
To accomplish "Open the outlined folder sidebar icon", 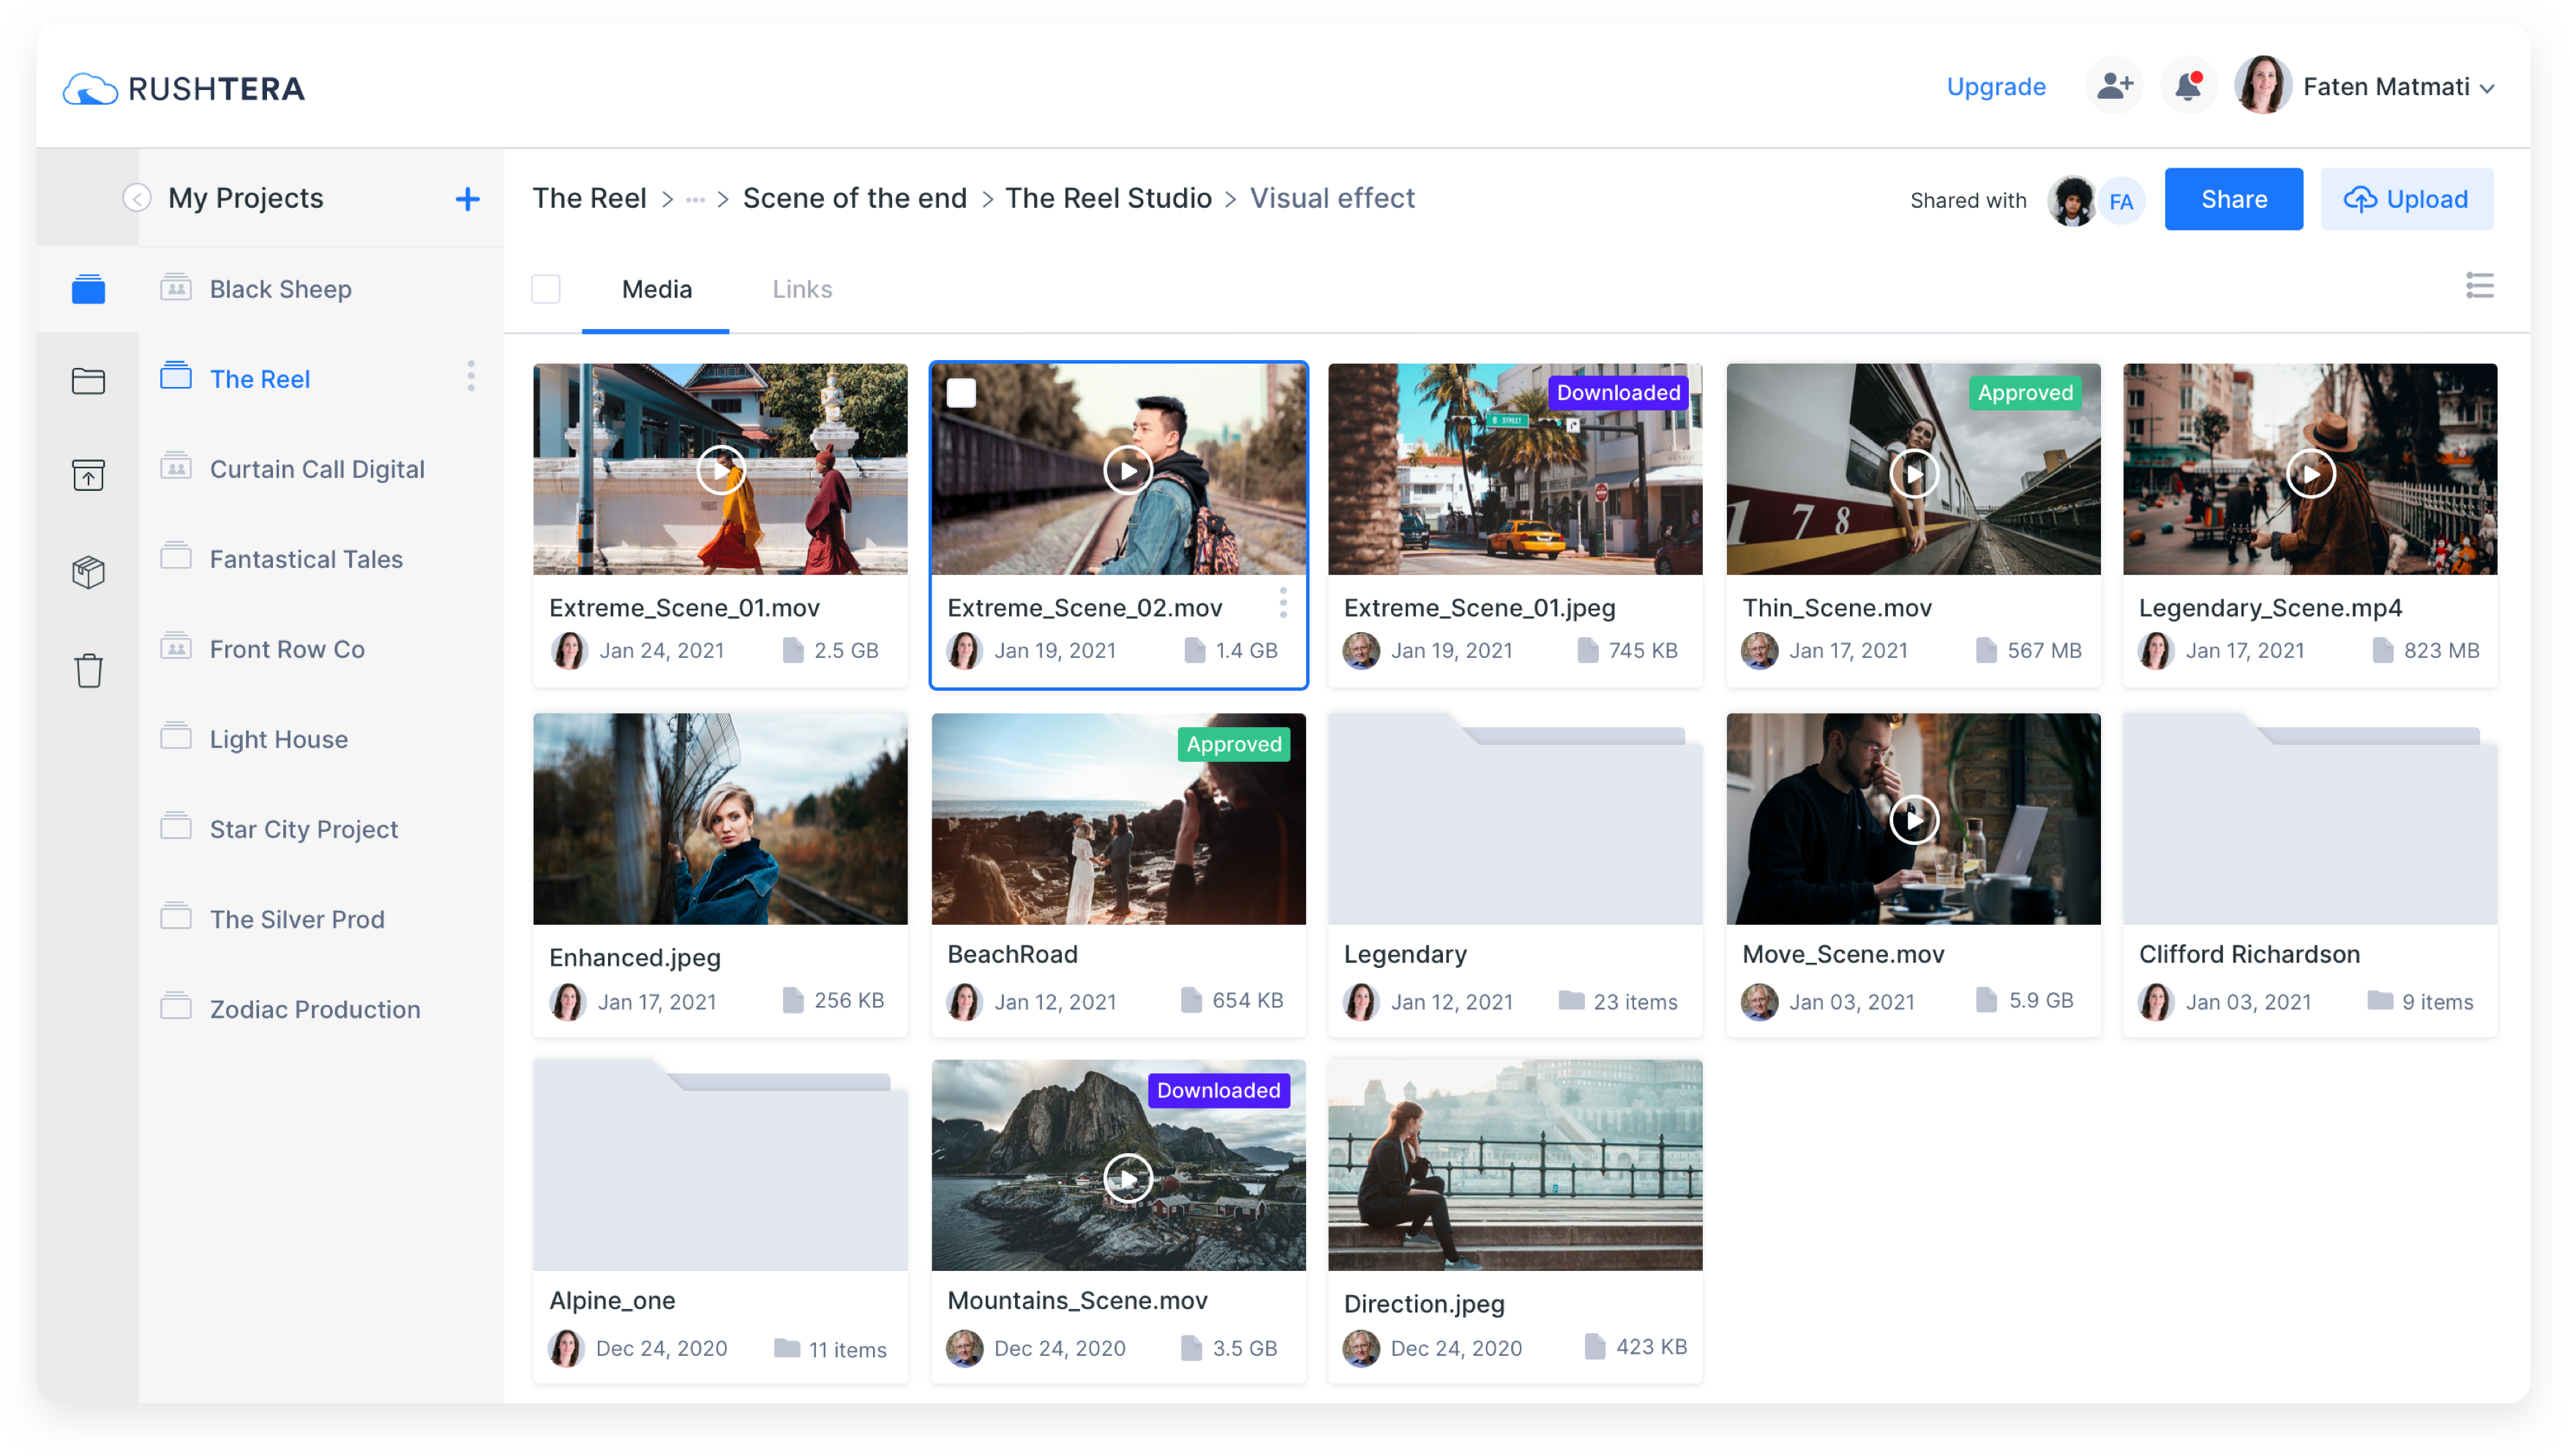I will tap(89, 381).
